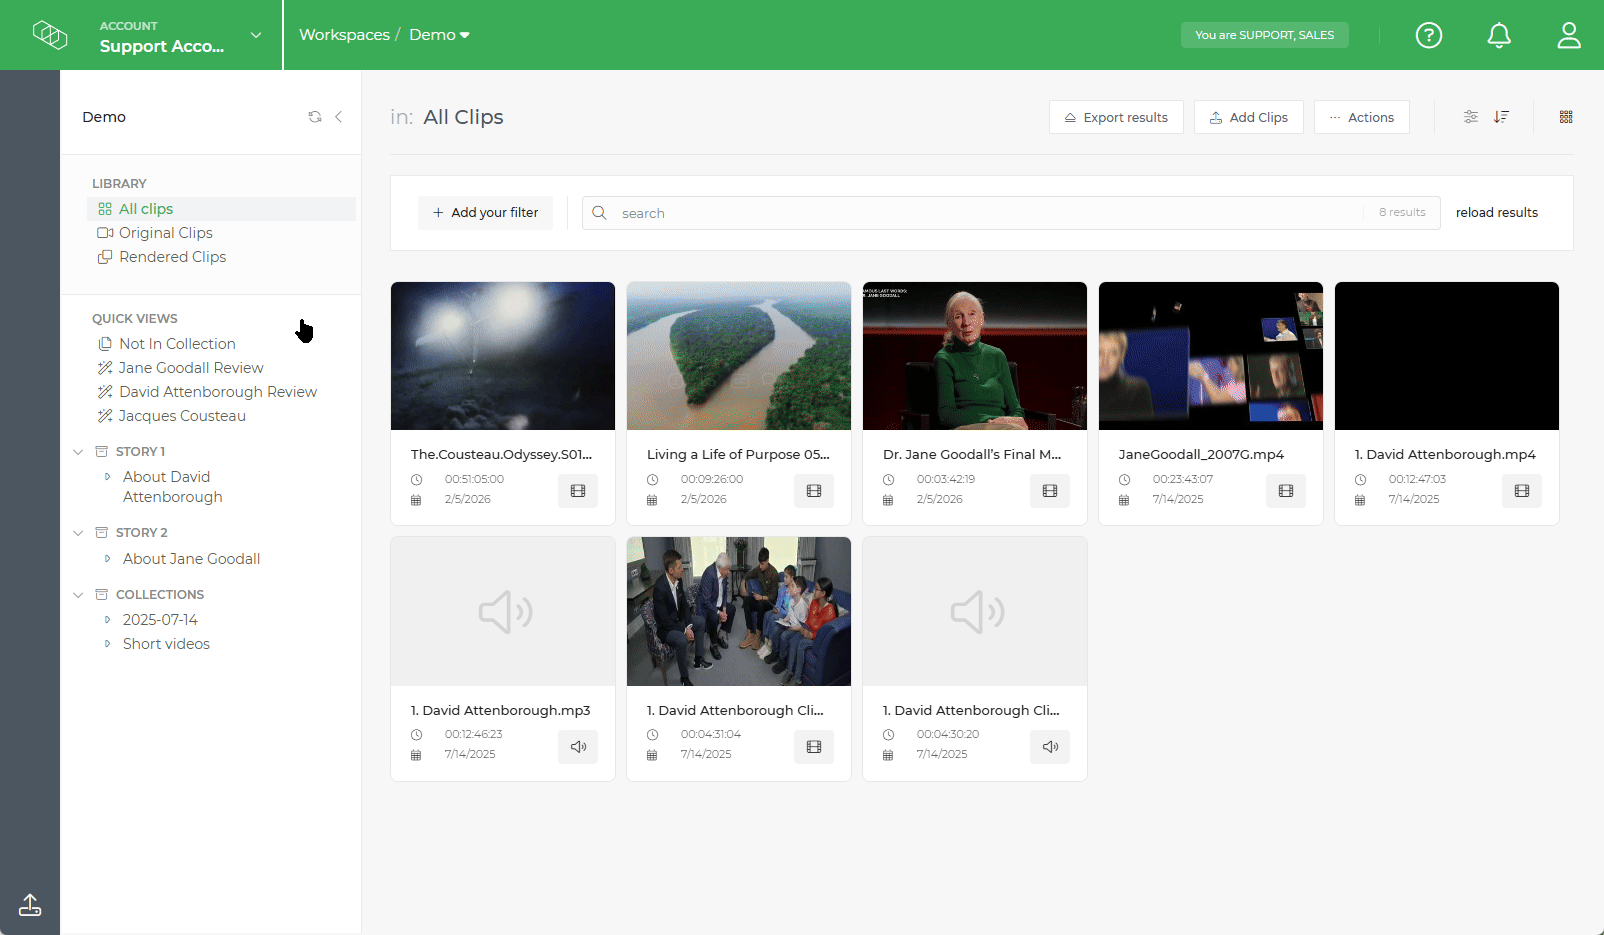Switch to grid view layout icon

[1565, 117]
